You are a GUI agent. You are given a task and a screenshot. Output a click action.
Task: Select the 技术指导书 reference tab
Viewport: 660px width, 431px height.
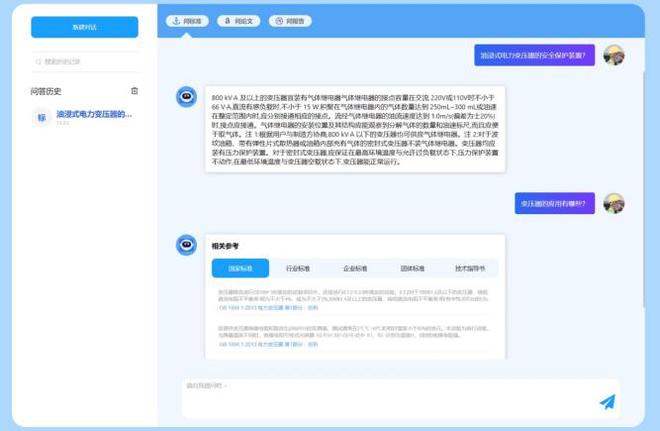pos(470,268)
